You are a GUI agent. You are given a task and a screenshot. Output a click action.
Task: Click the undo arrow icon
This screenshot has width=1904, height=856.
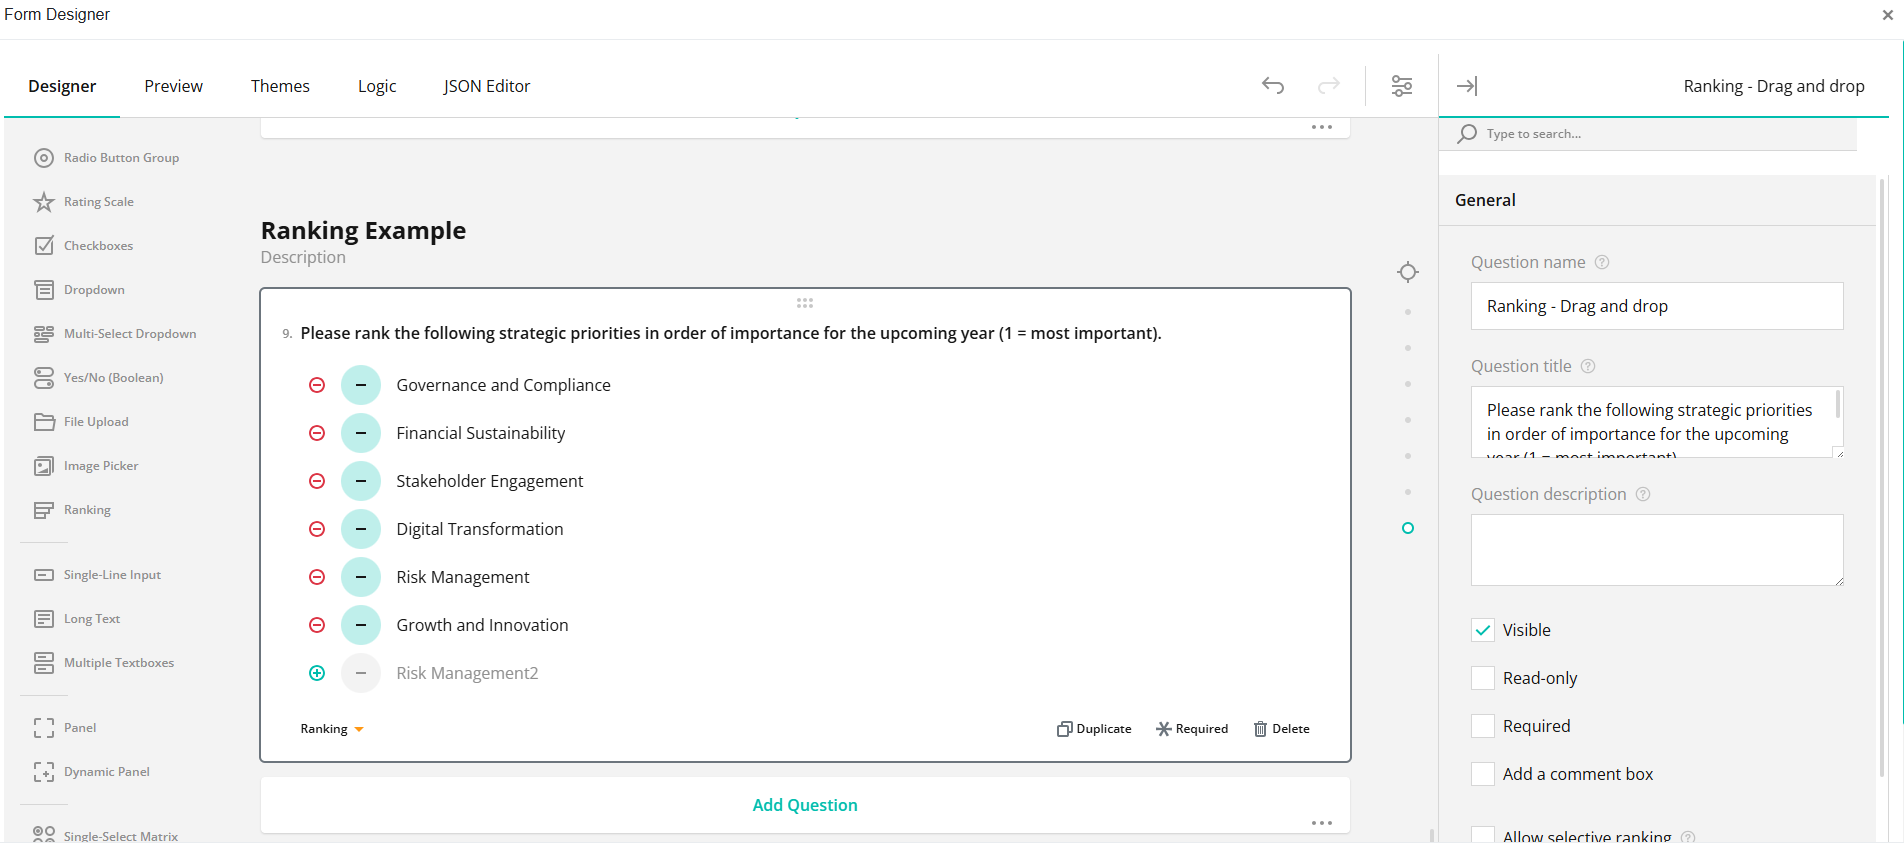click(x=1272, y=86)
